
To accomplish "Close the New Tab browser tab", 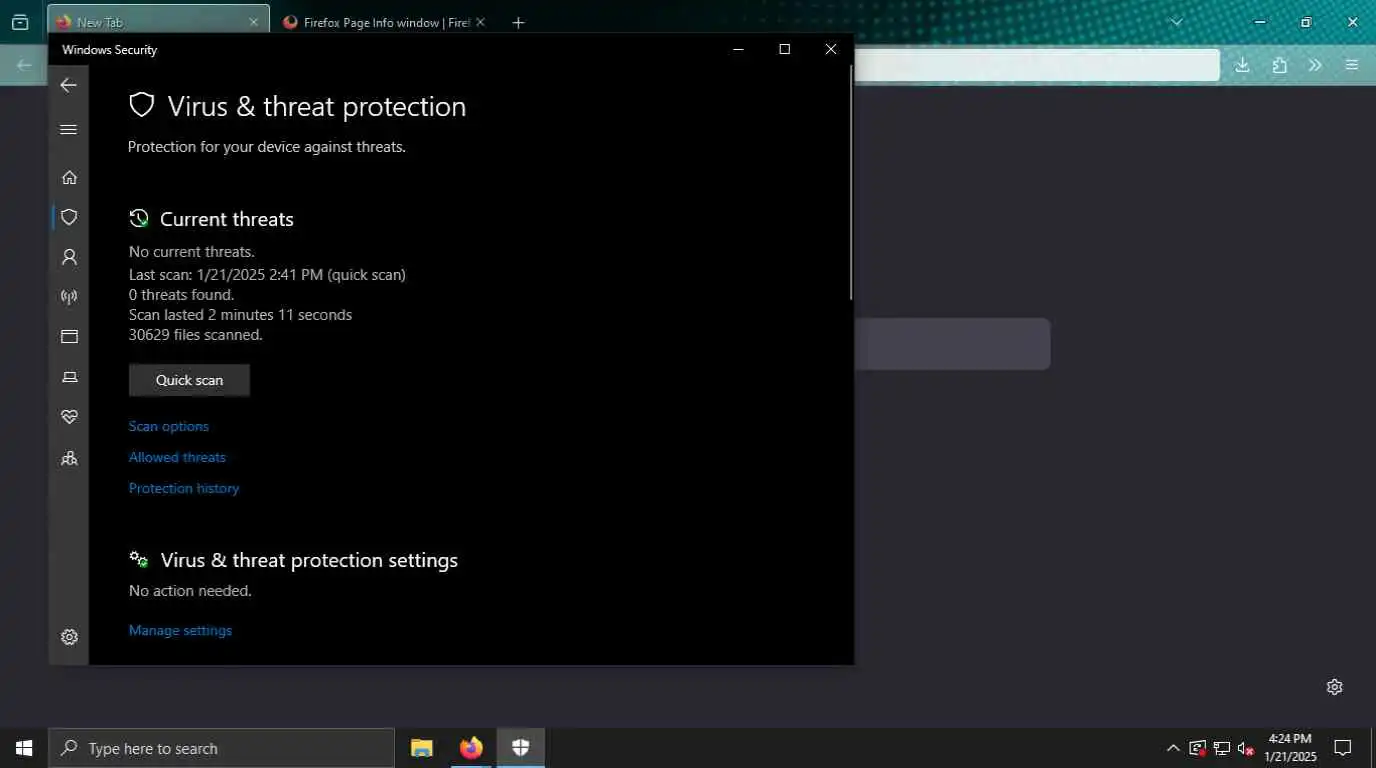I will click(x=253, y=22).
